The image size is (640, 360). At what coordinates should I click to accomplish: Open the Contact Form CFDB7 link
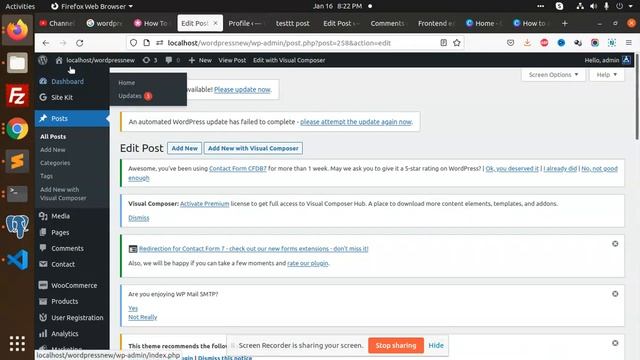pos(238,169)
